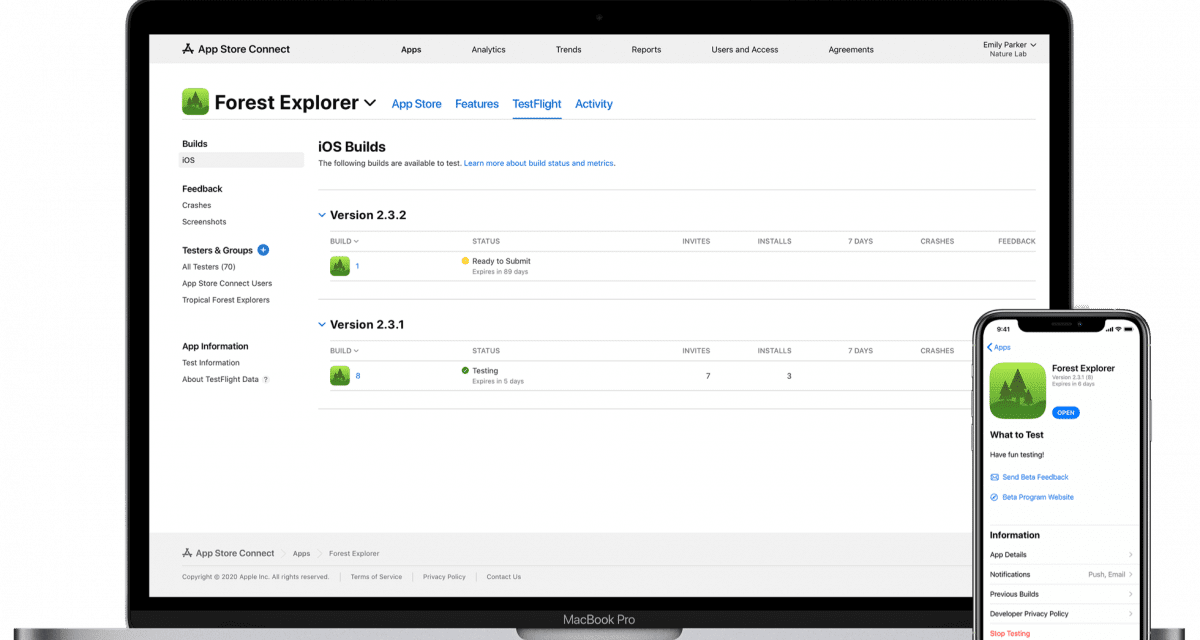Open Contact Us footer link
Screen dimensions: 1200x640
point(504,577)
